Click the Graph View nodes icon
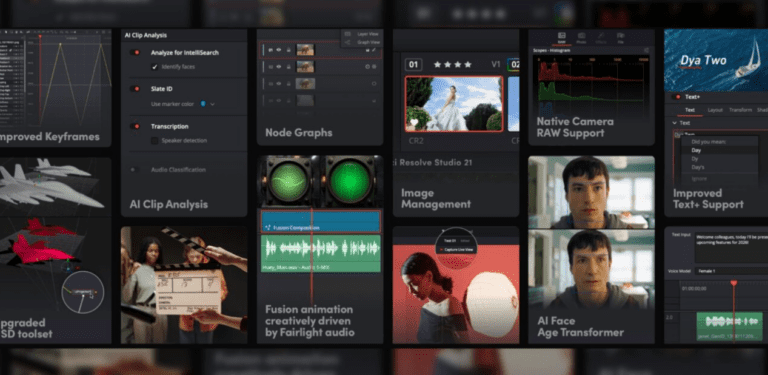The image size is (768, 375). pos(348,43)
